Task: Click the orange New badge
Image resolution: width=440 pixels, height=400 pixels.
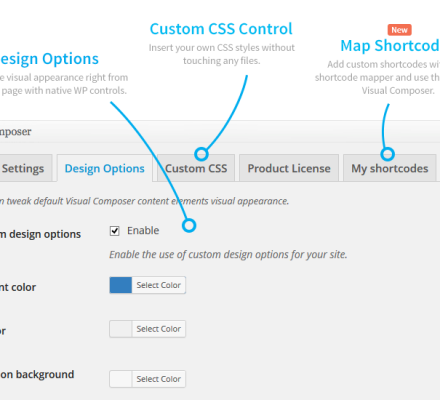Action: pyautogui.click(x=399, y=30)
